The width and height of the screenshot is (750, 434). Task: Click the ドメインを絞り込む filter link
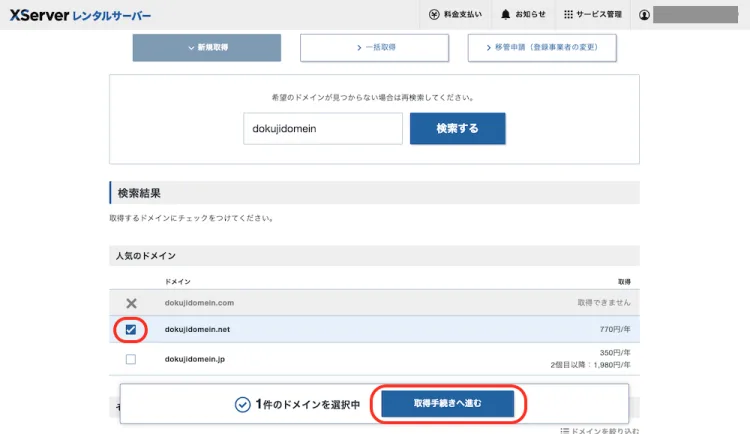[x=600, y=431]
